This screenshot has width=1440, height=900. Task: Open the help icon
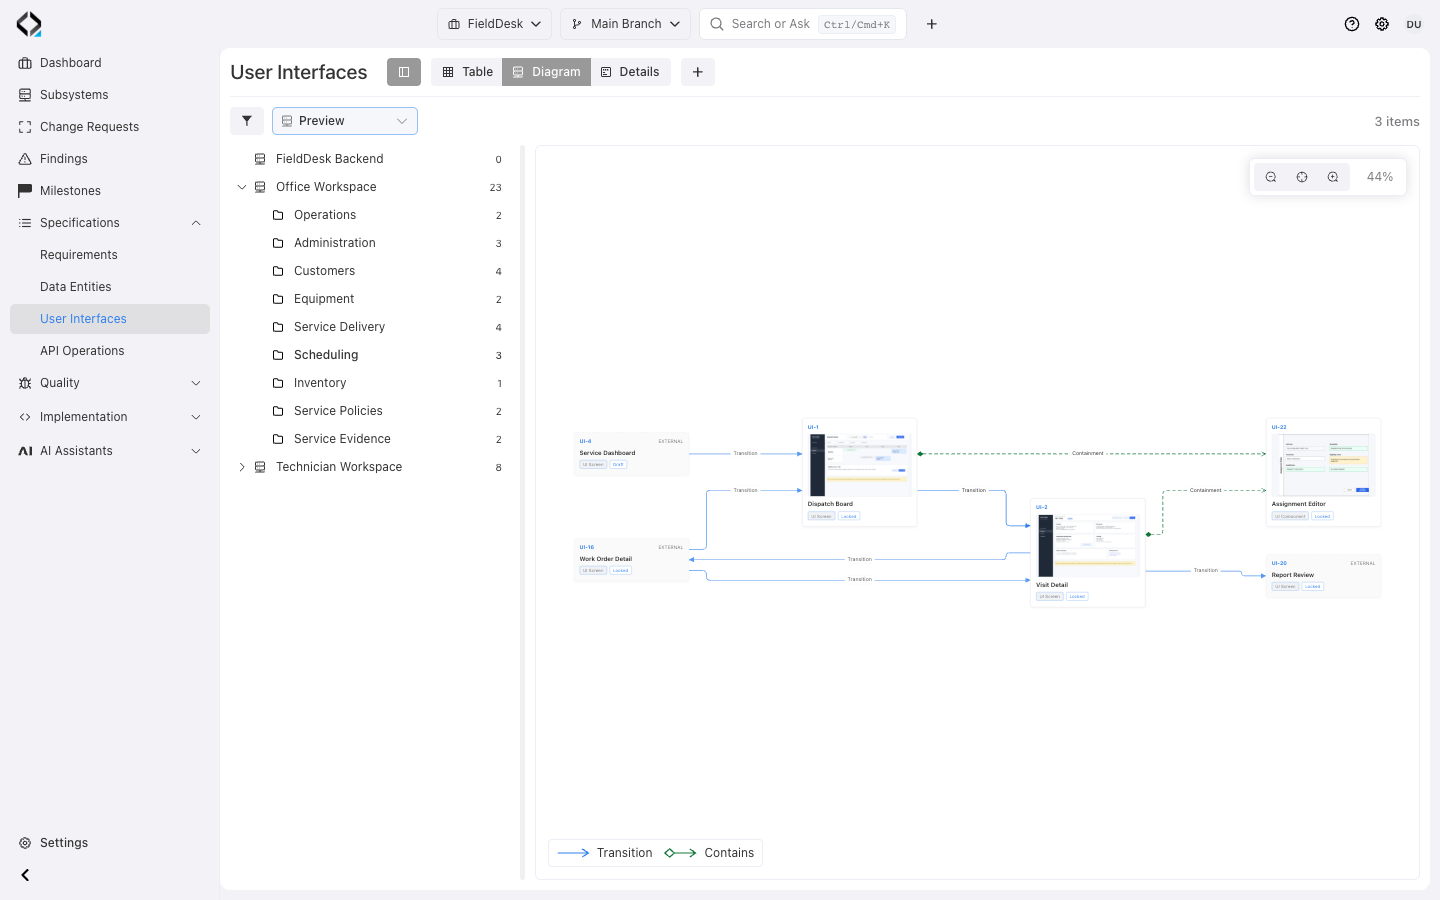(x=1352, y=24)
